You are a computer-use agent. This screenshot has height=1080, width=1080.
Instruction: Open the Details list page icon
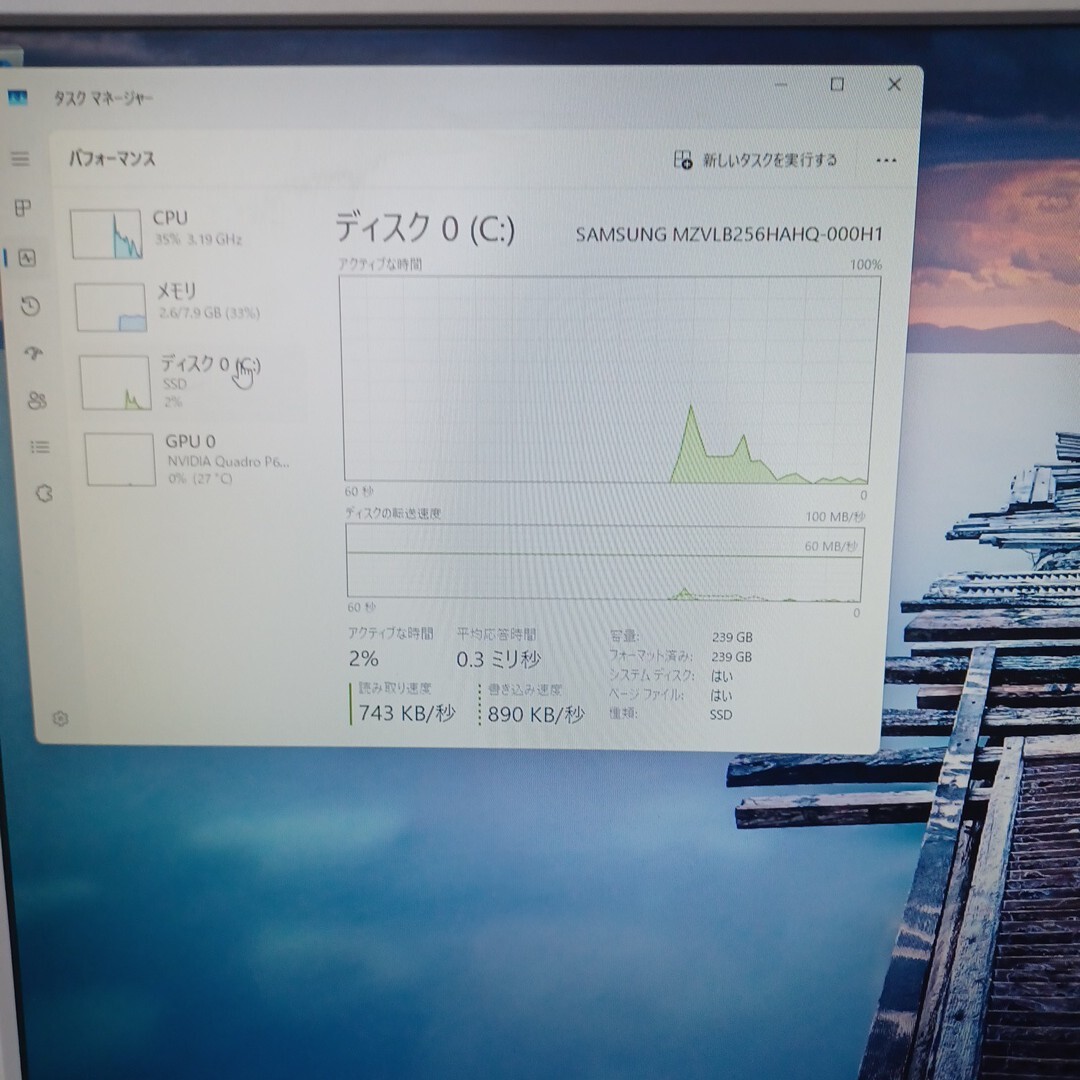pos(40,447)
